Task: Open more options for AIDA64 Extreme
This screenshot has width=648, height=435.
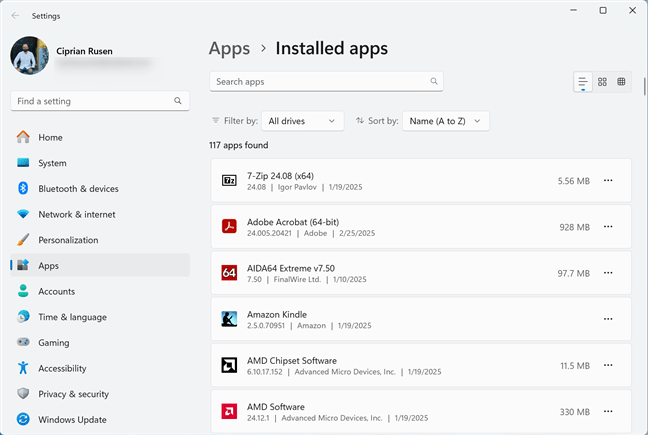Action: coord(608,273)
